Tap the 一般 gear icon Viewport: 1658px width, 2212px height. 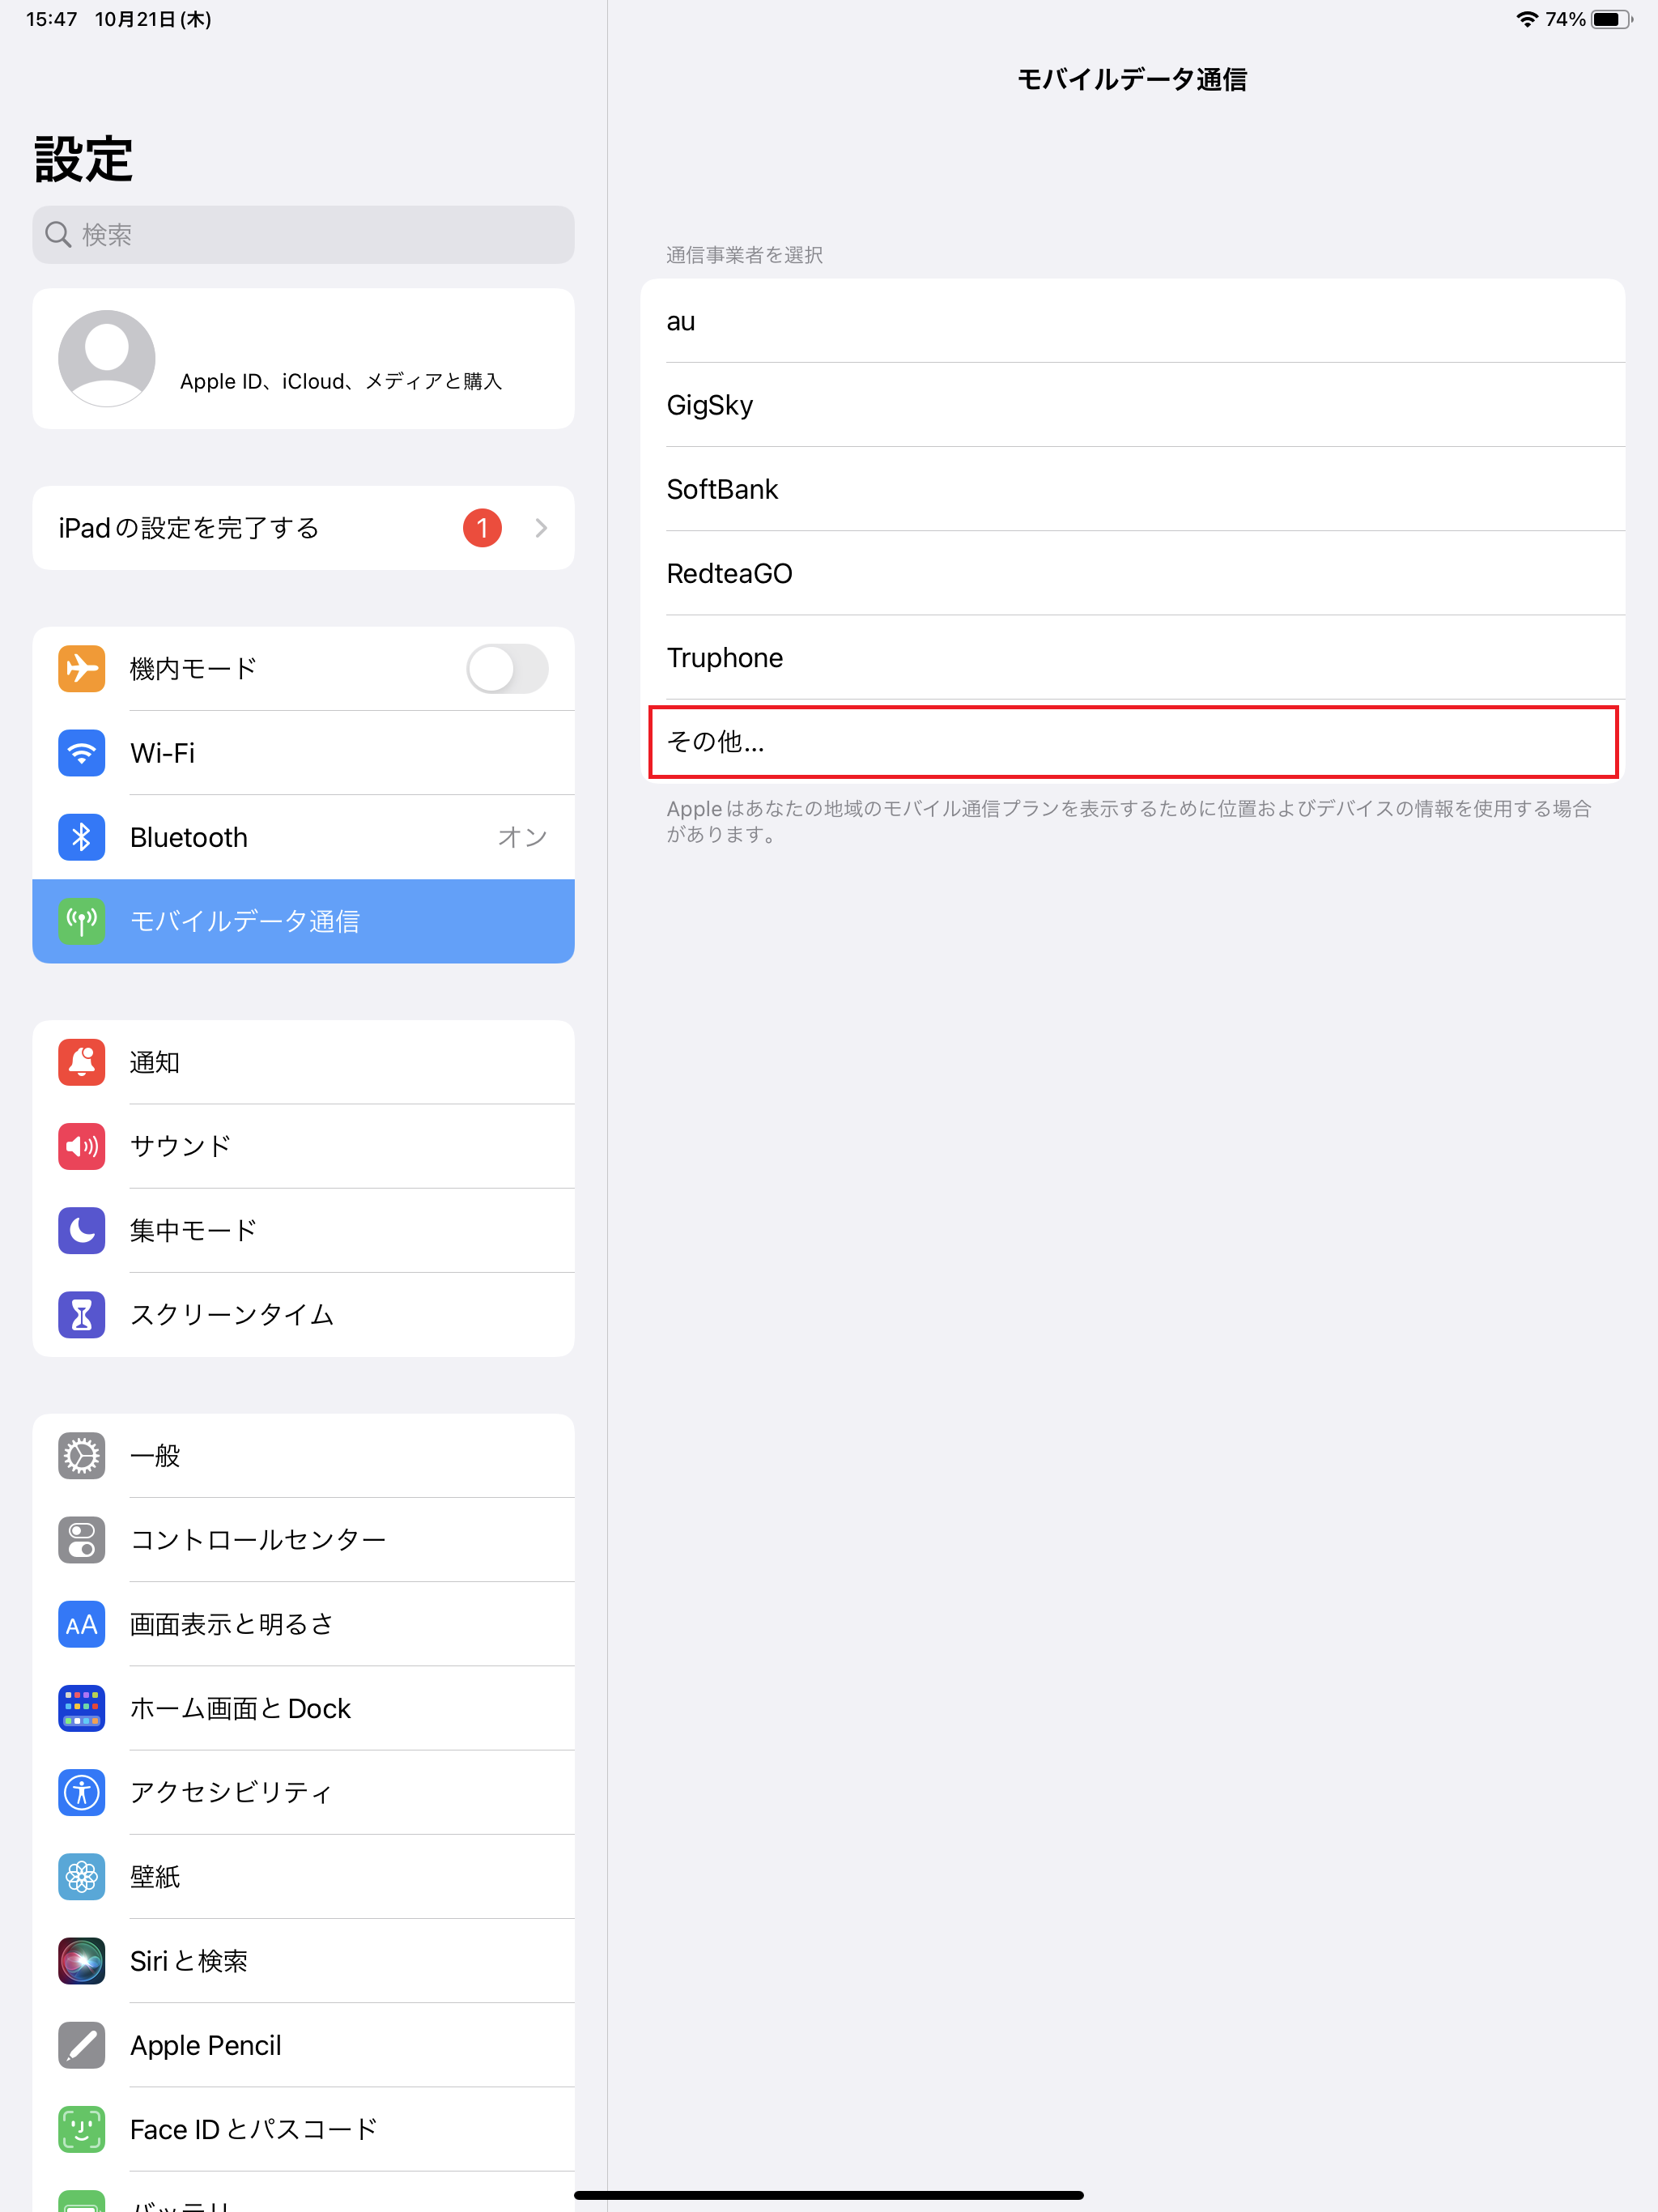pyautogui.click(x=82, y=1456)
